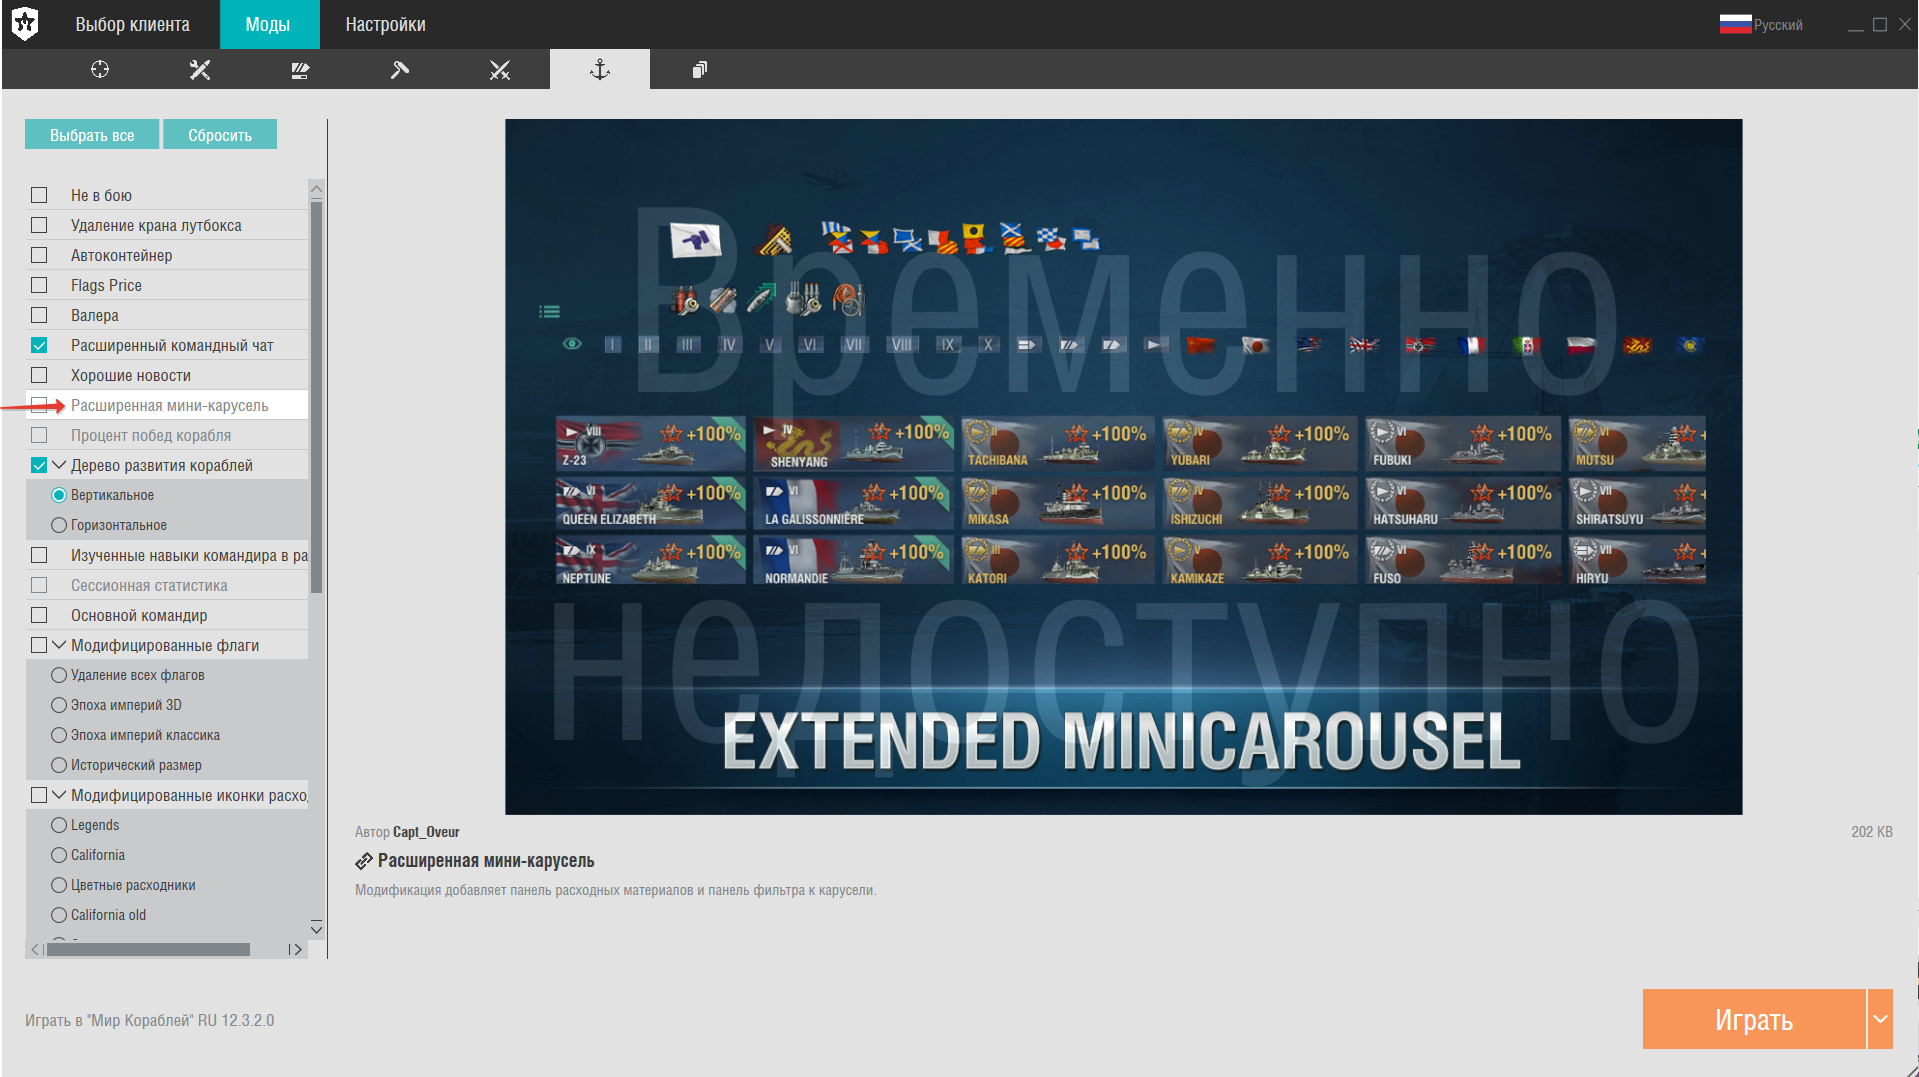Click link icon beside Расширенная мини-карусель title

tap(364, 861)
